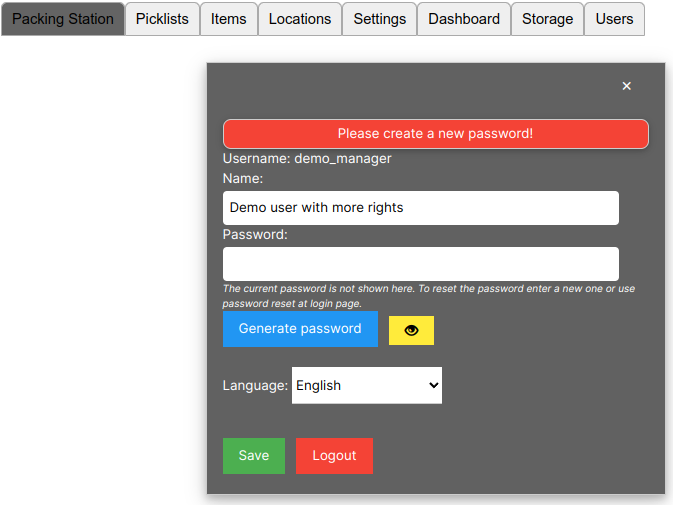The image size is (673, 505).
Task: Click the red 'Please create a new password!' banner
Action: click(x=436, y=134)
